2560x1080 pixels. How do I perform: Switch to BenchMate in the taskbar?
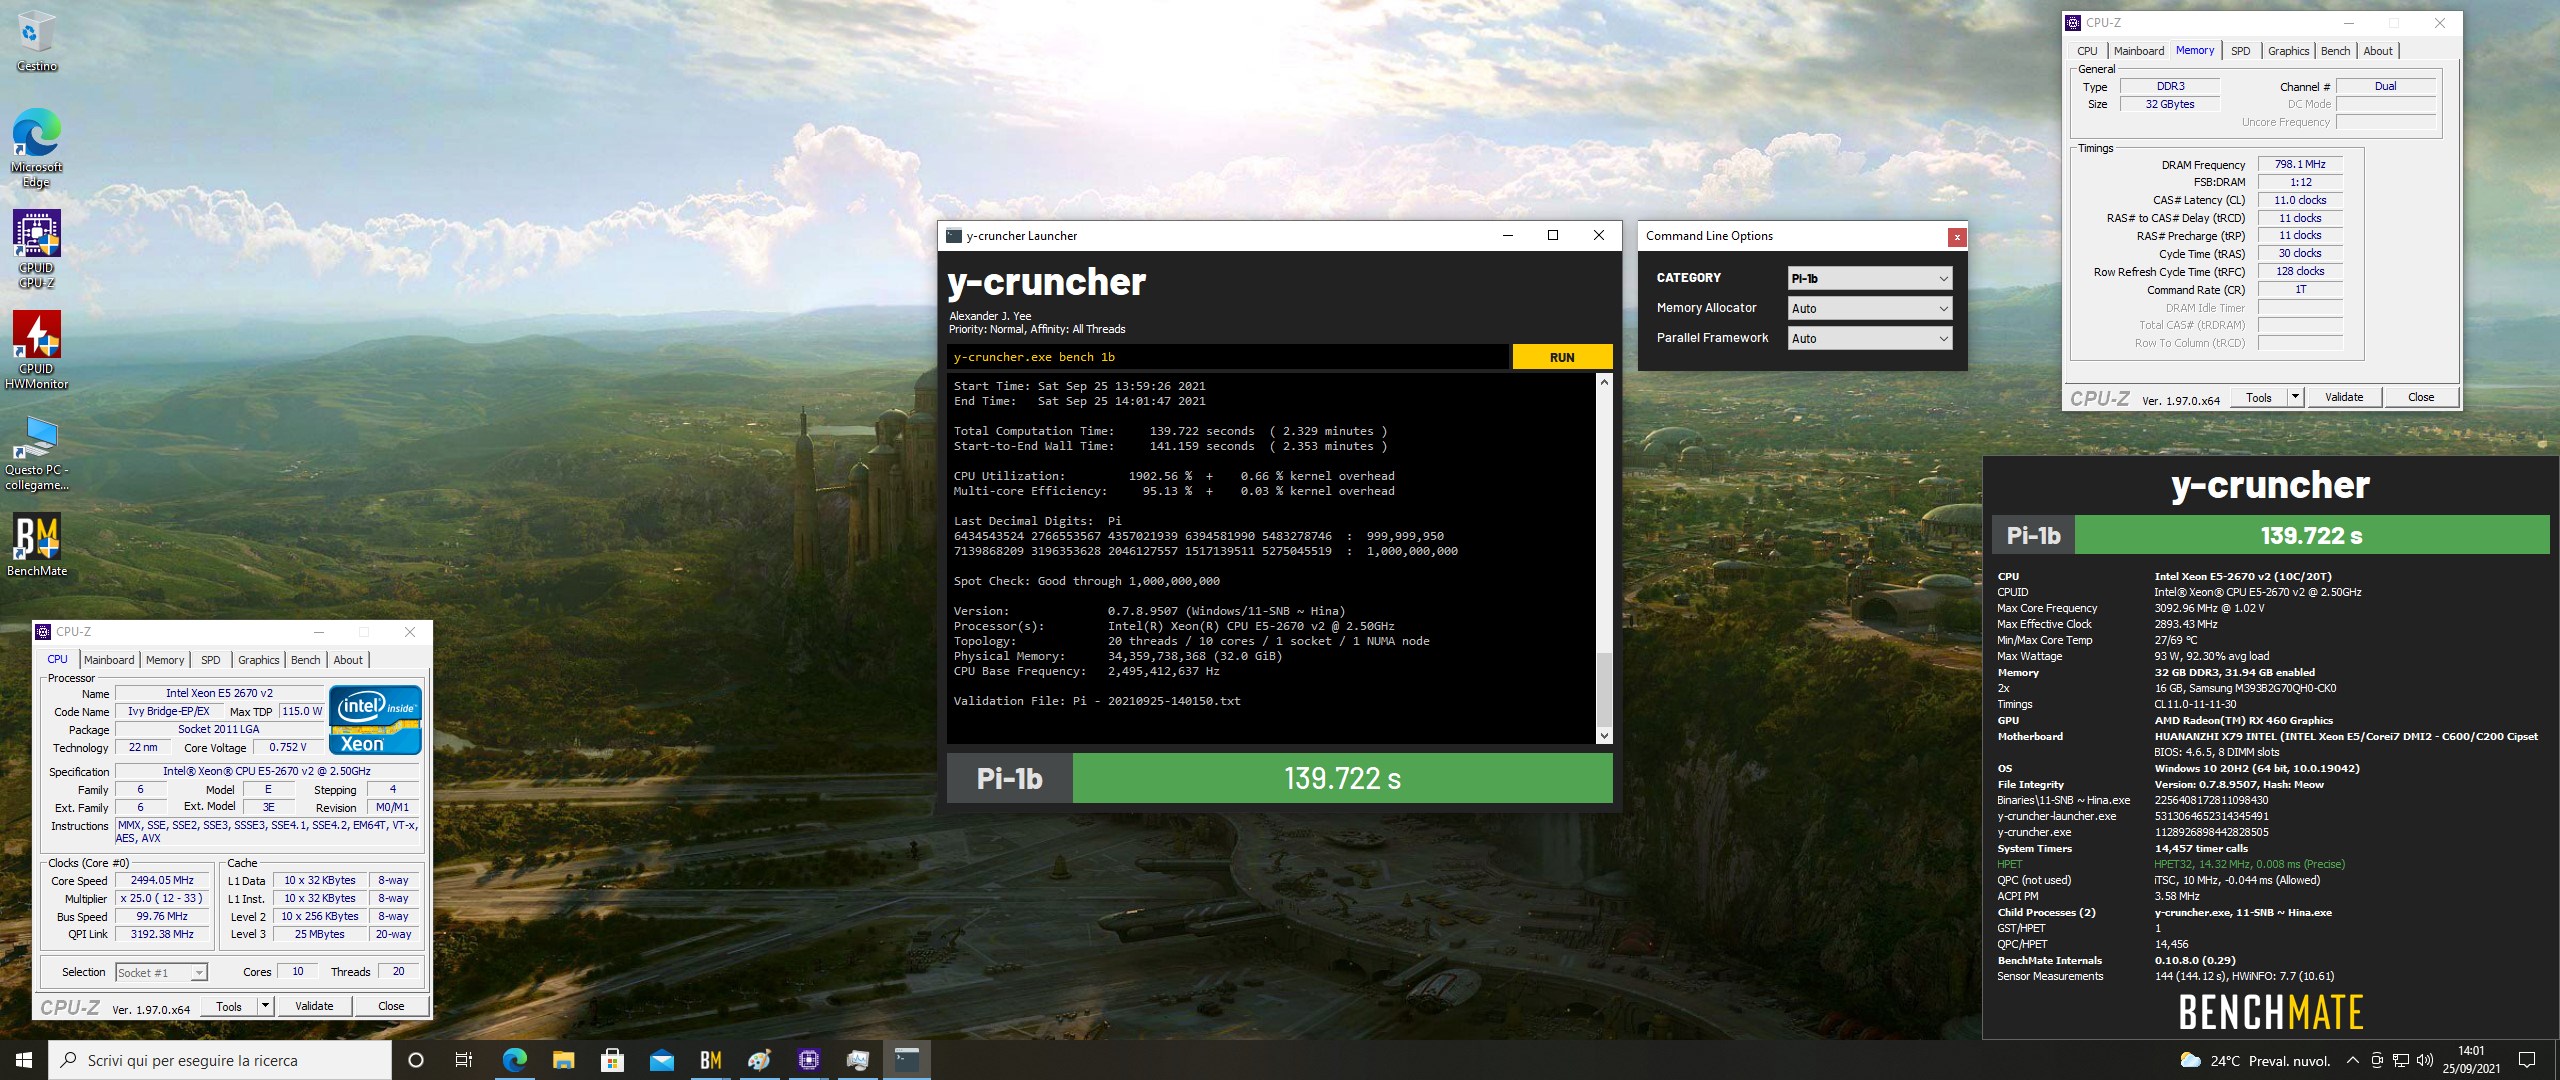click(x=710, y=1060)
